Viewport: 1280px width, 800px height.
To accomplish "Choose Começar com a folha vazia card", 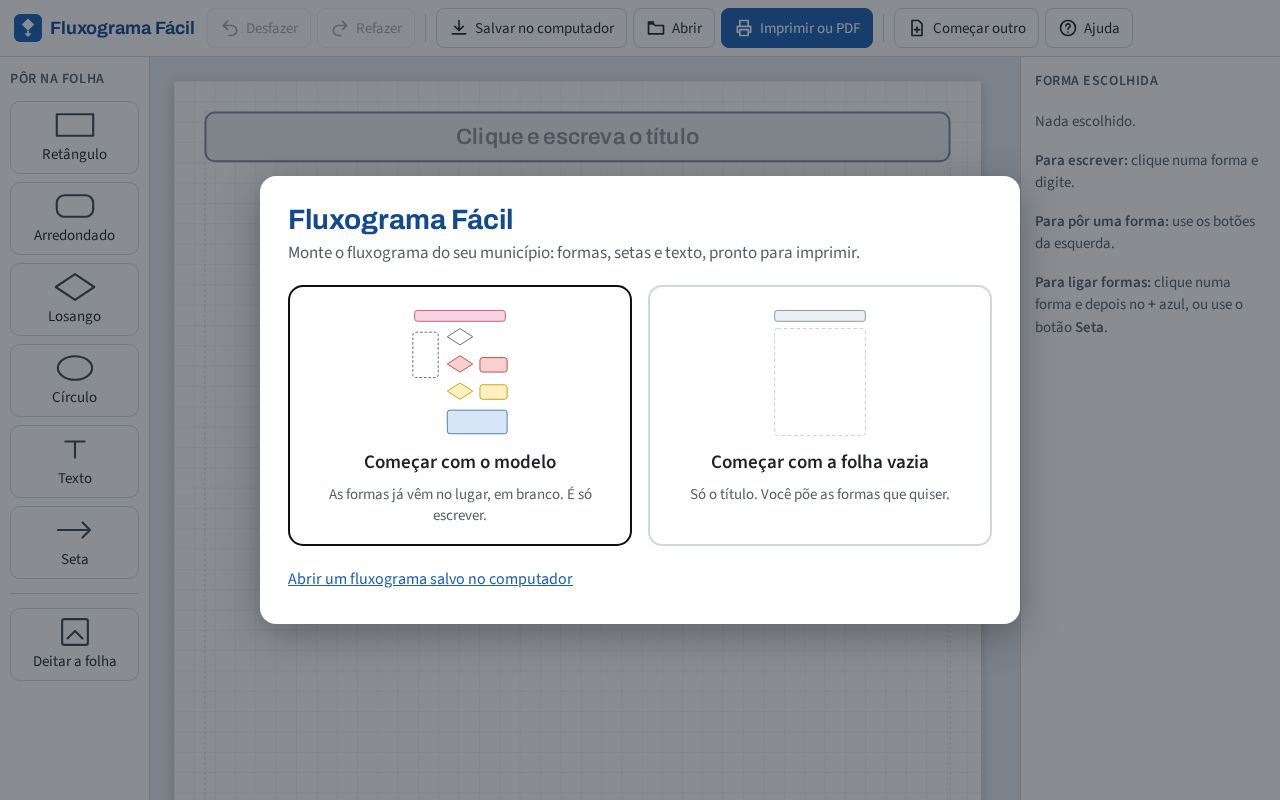I will (820, 415).
